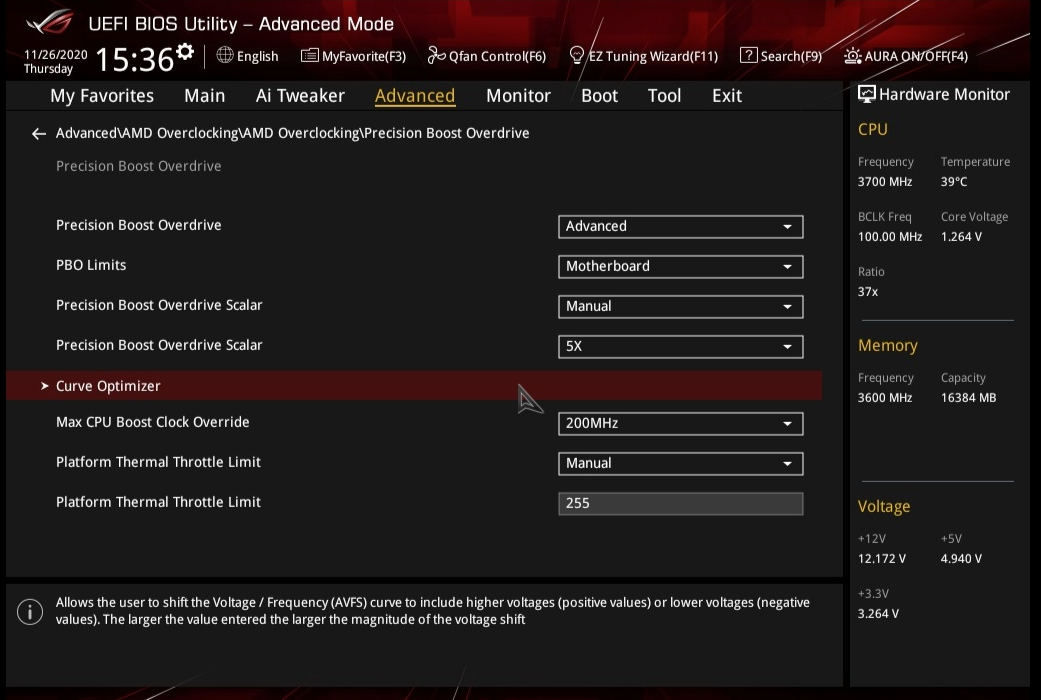Open the Tool tab

tap(665, 96)
